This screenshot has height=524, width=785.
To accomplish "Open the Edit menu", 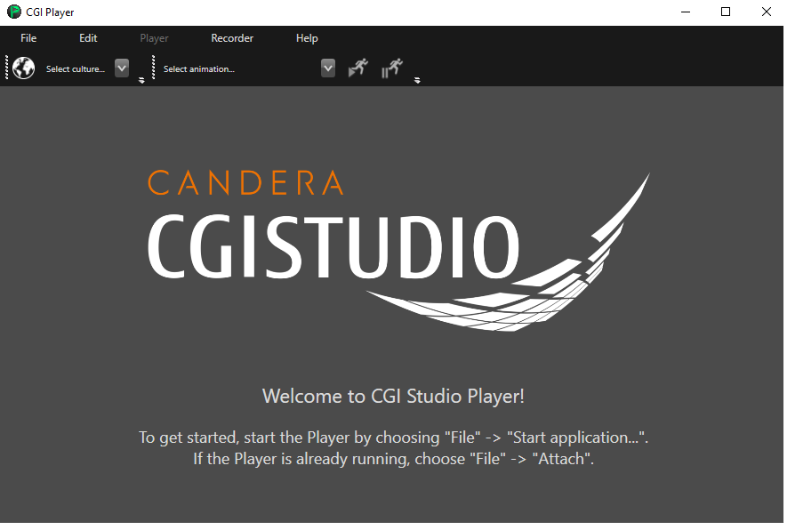I will (x=88, y=38).
